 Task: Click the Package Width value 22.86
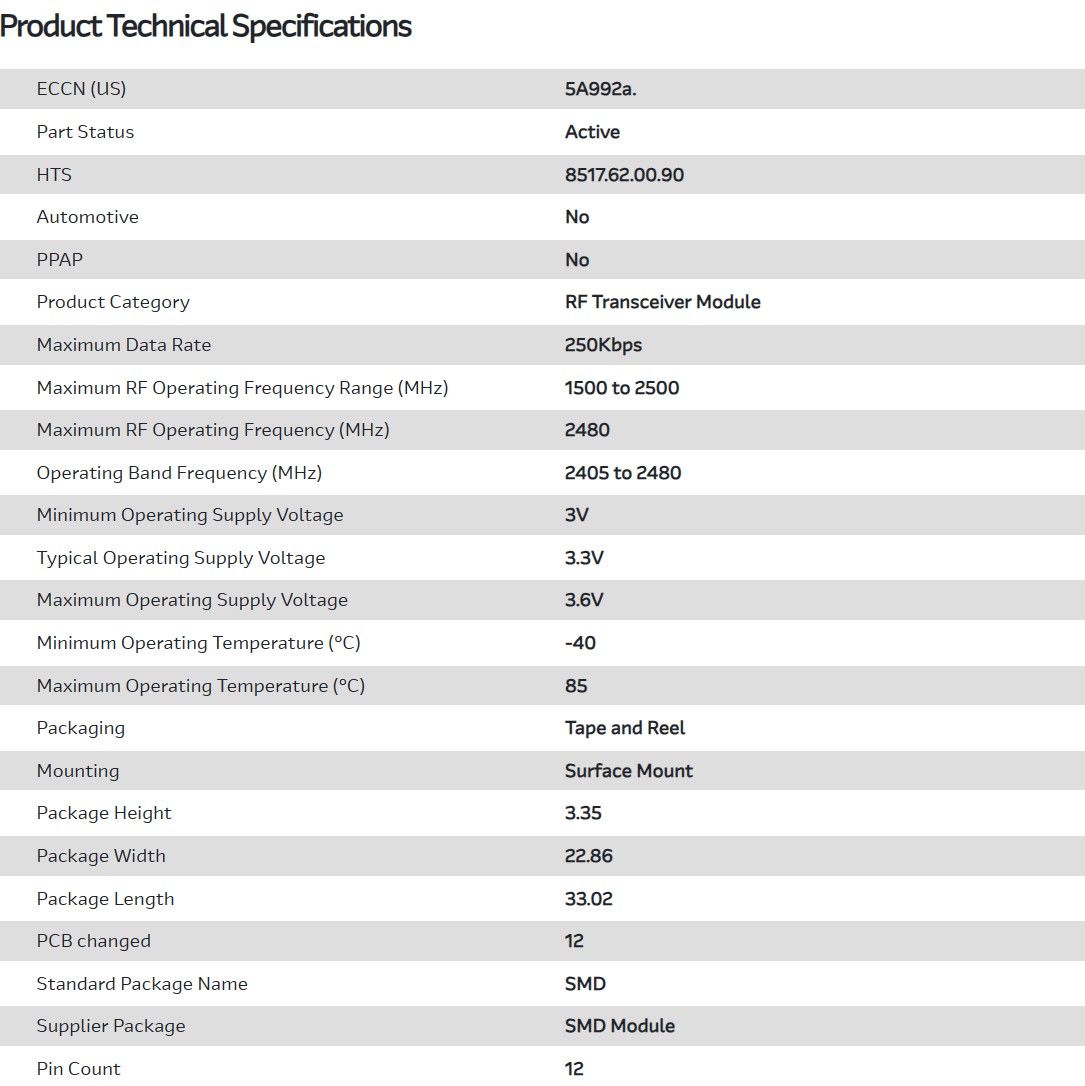[x=588, y=856]
